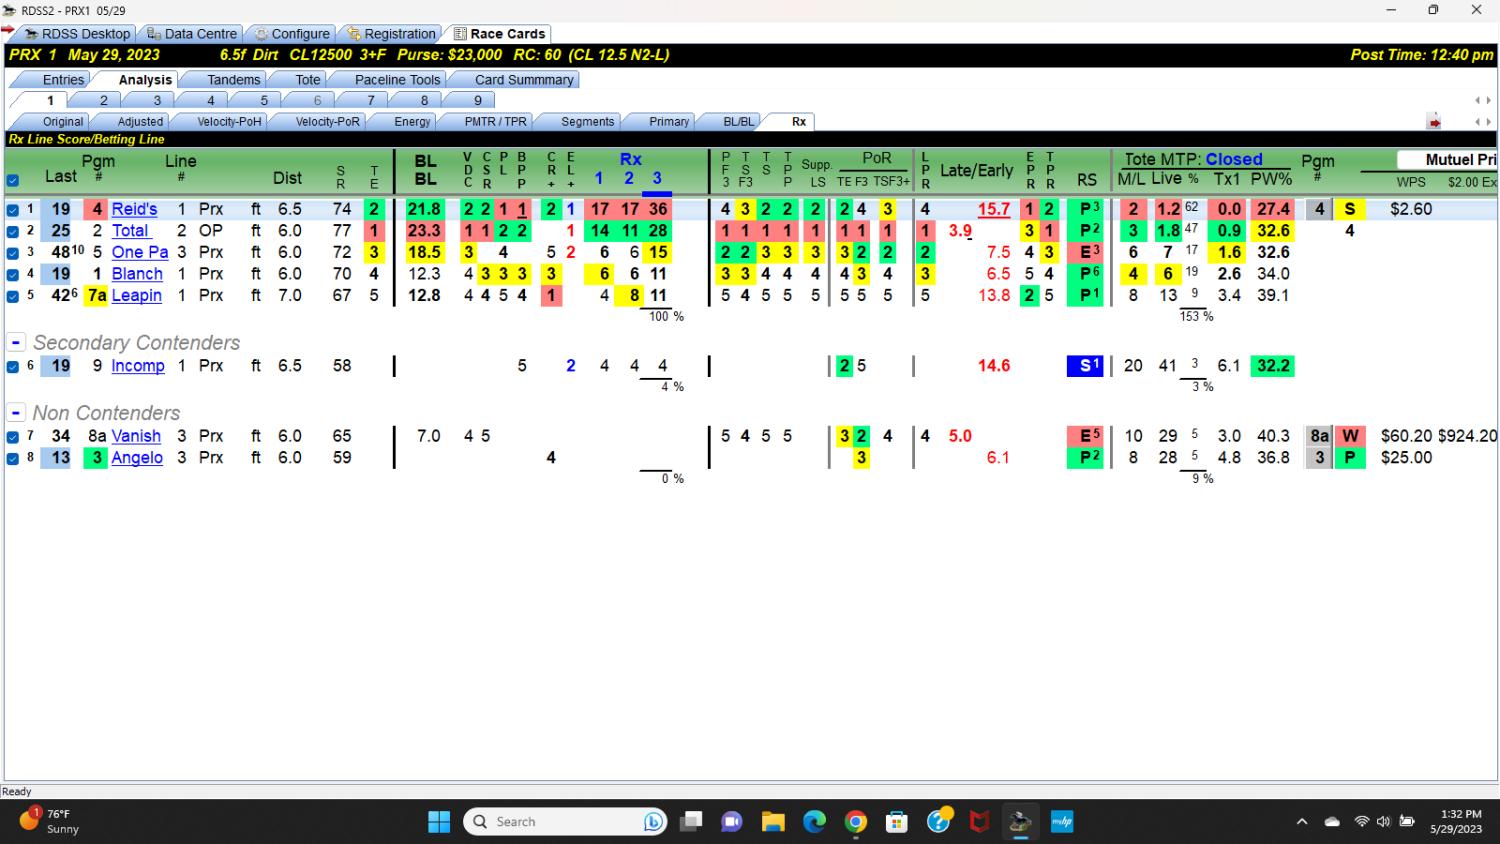Click the Windows taskbar Search box

click(x=565, y=822)
